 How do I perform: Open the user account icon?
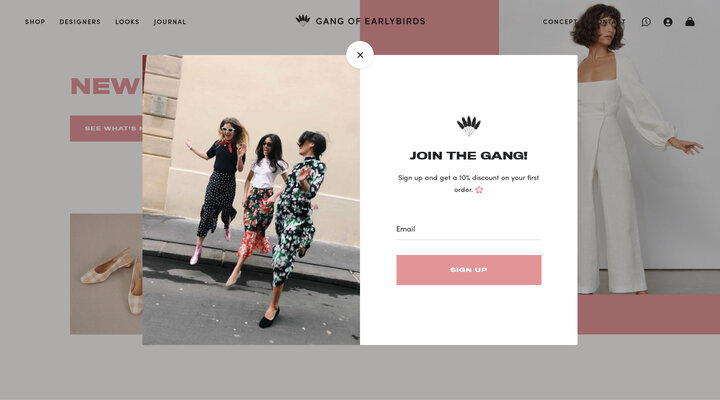pos(668,22)
